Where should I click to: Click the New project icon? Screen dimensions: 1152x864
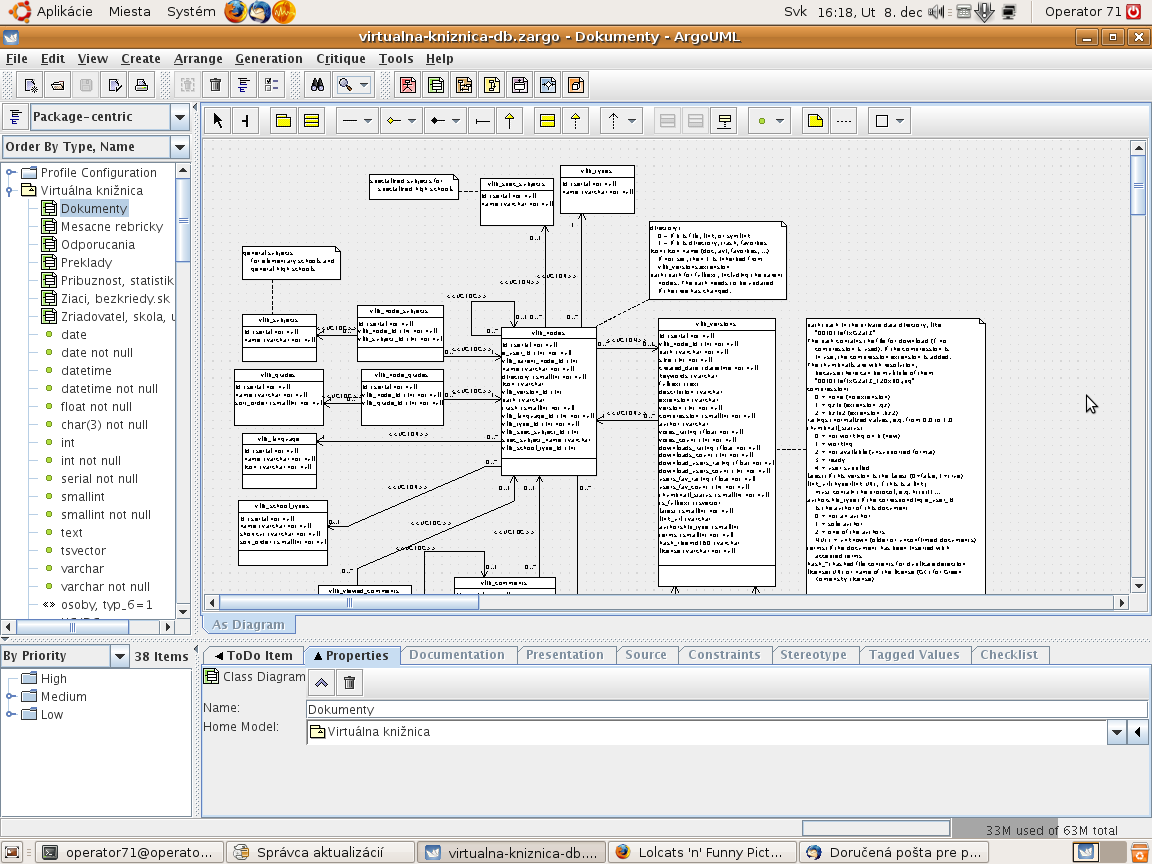coord(31,85)
